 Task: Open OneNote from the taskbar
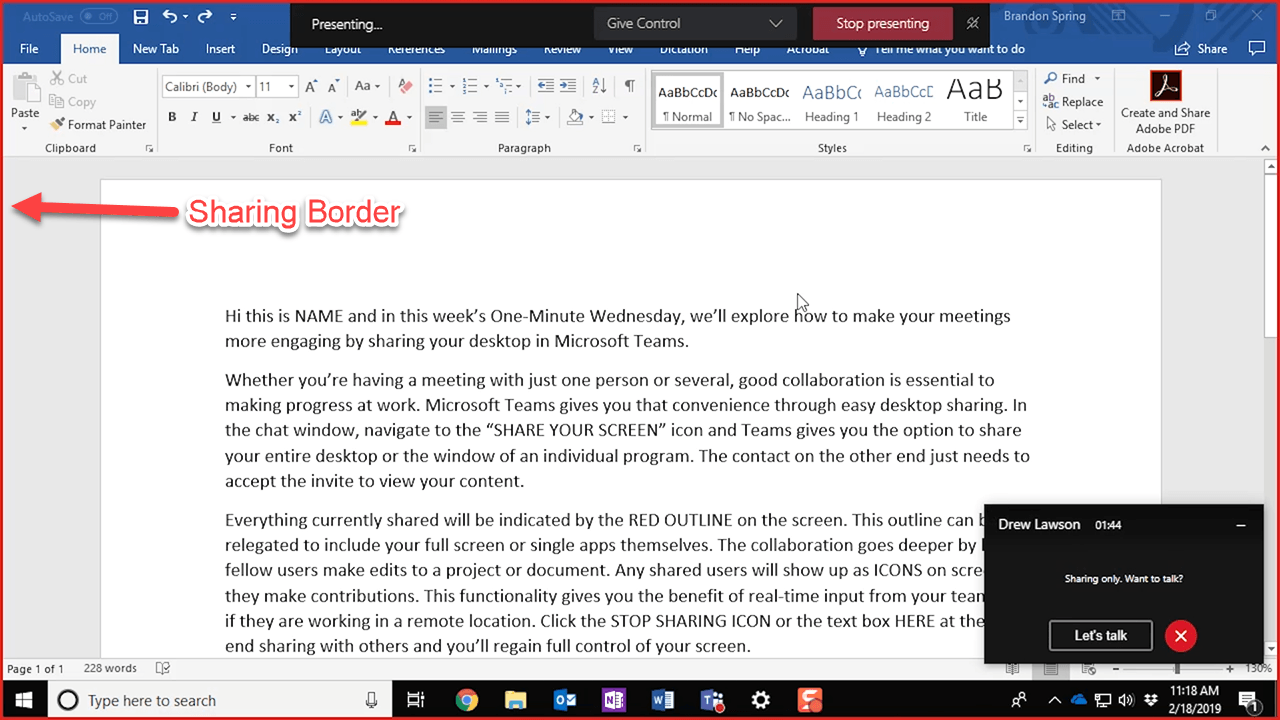click(614, 700)
